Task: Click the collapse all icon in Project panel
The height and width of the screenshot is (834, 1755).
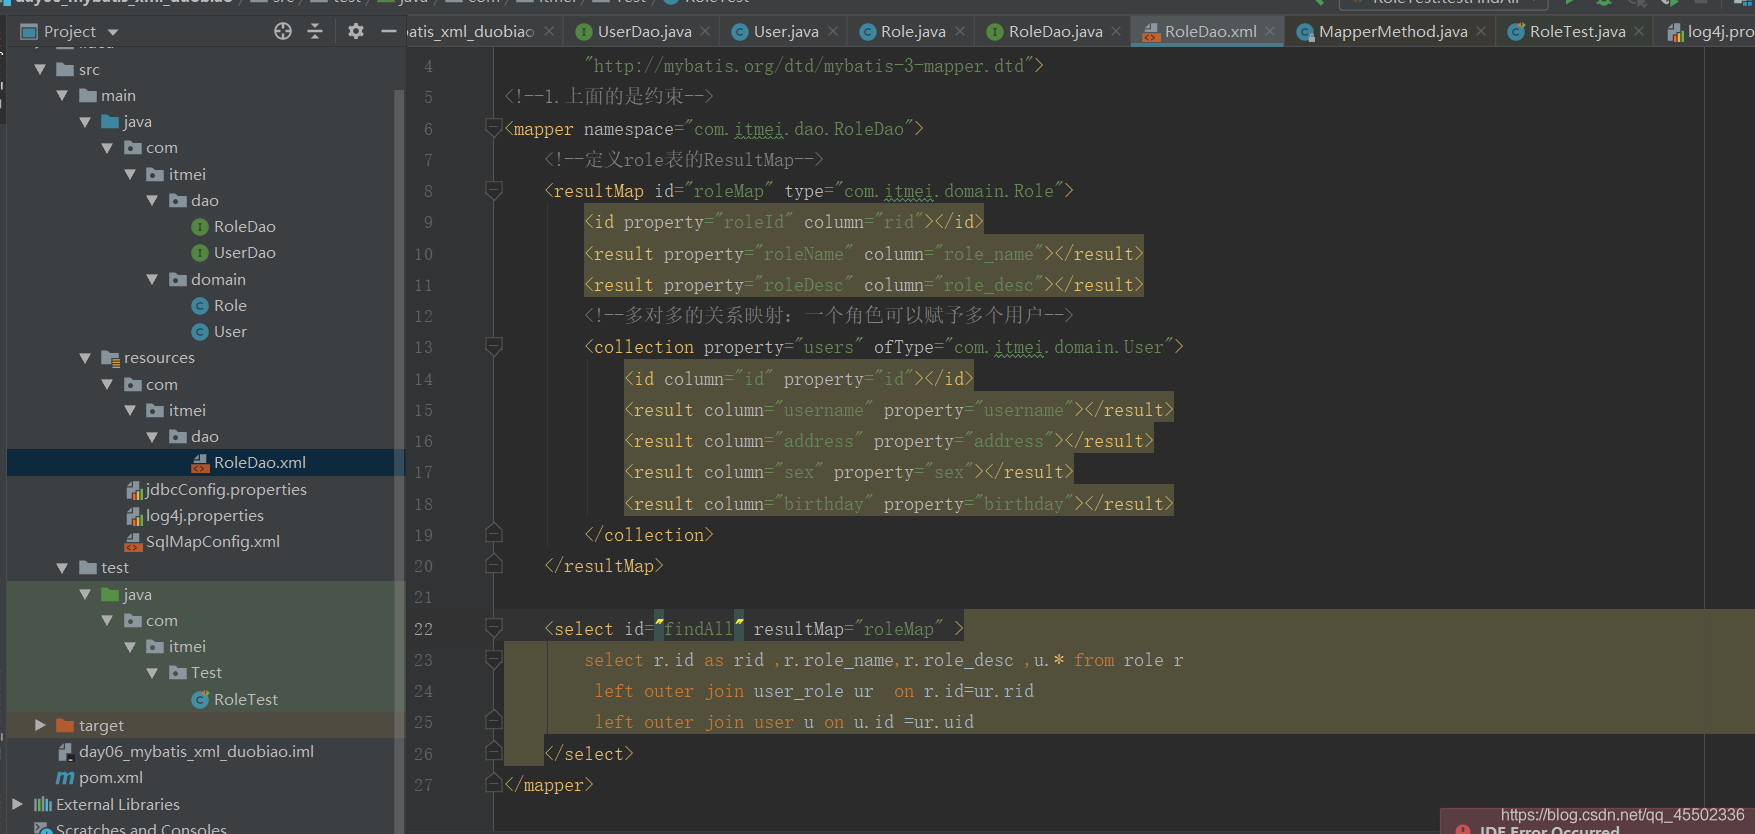Action: pos(315,31)
